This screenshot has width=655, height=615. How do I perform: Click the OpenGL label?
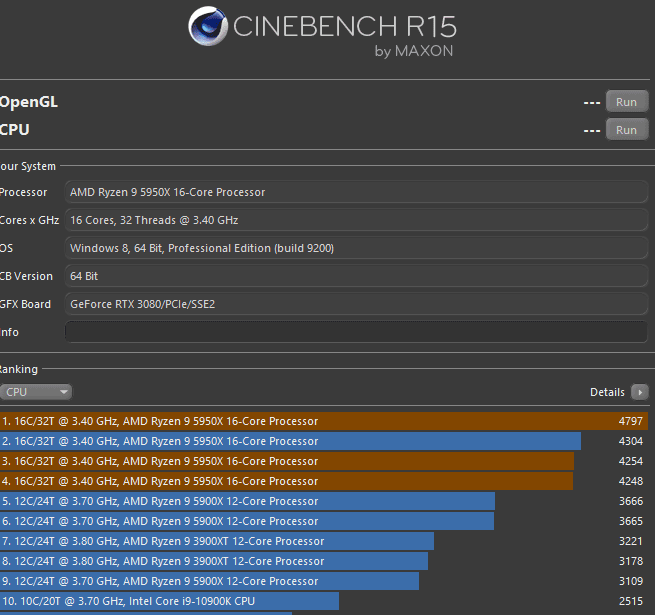[x=29, y=102]
